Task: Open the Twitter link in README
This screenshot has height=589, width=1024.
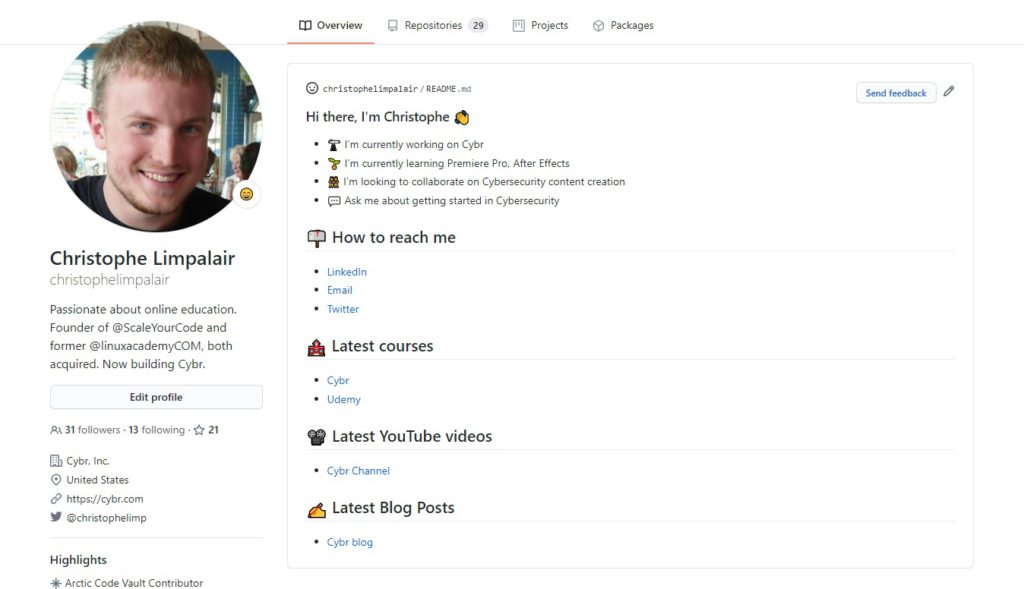Action: pyautogui.click(x=343, y=308)
